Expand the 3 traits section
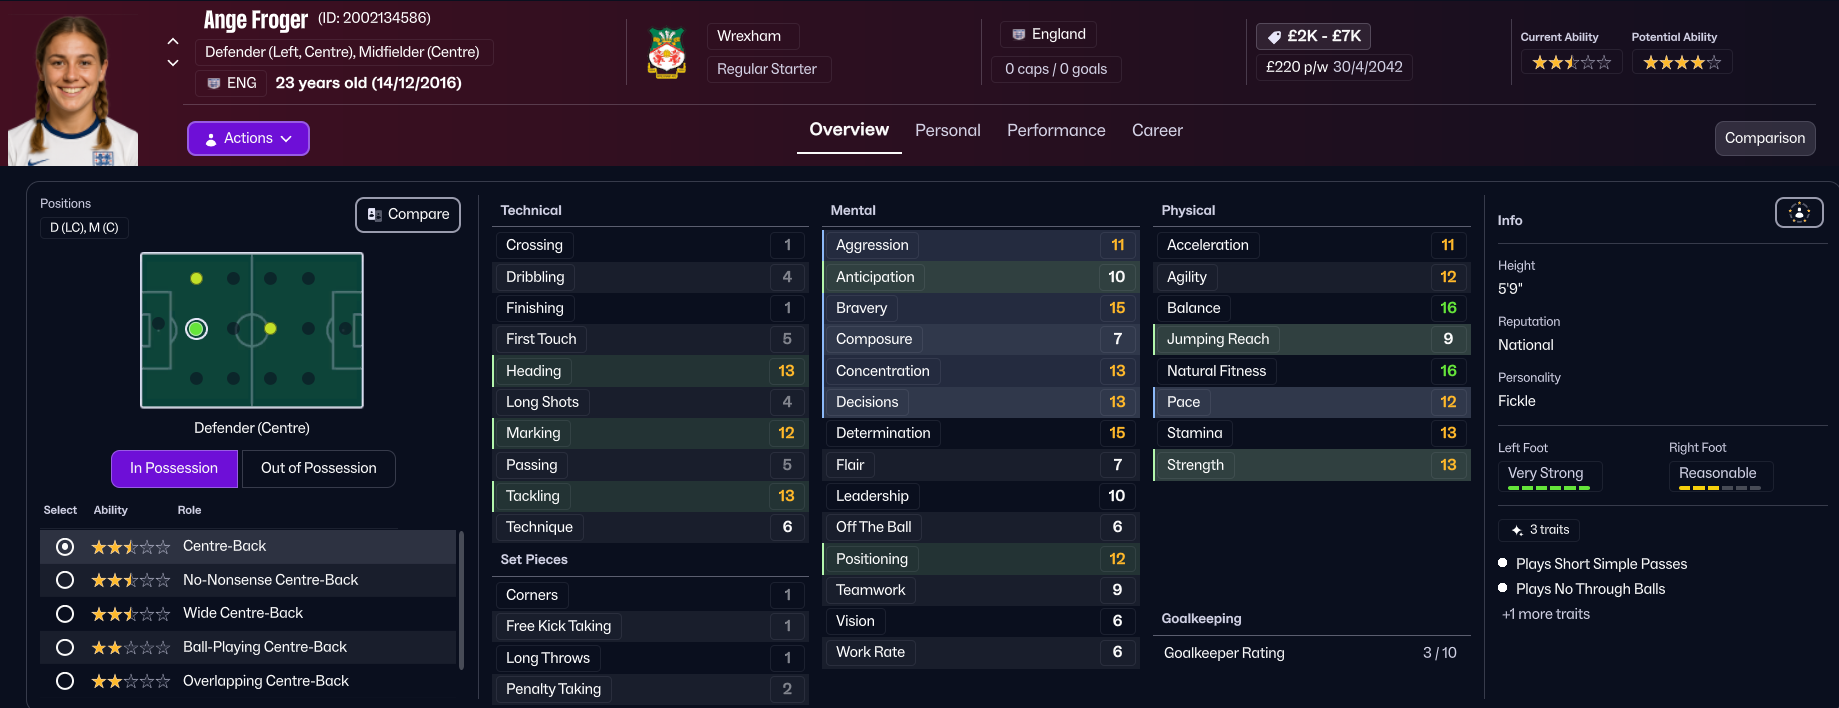The image size is (1839, 708). [1539, 530]
